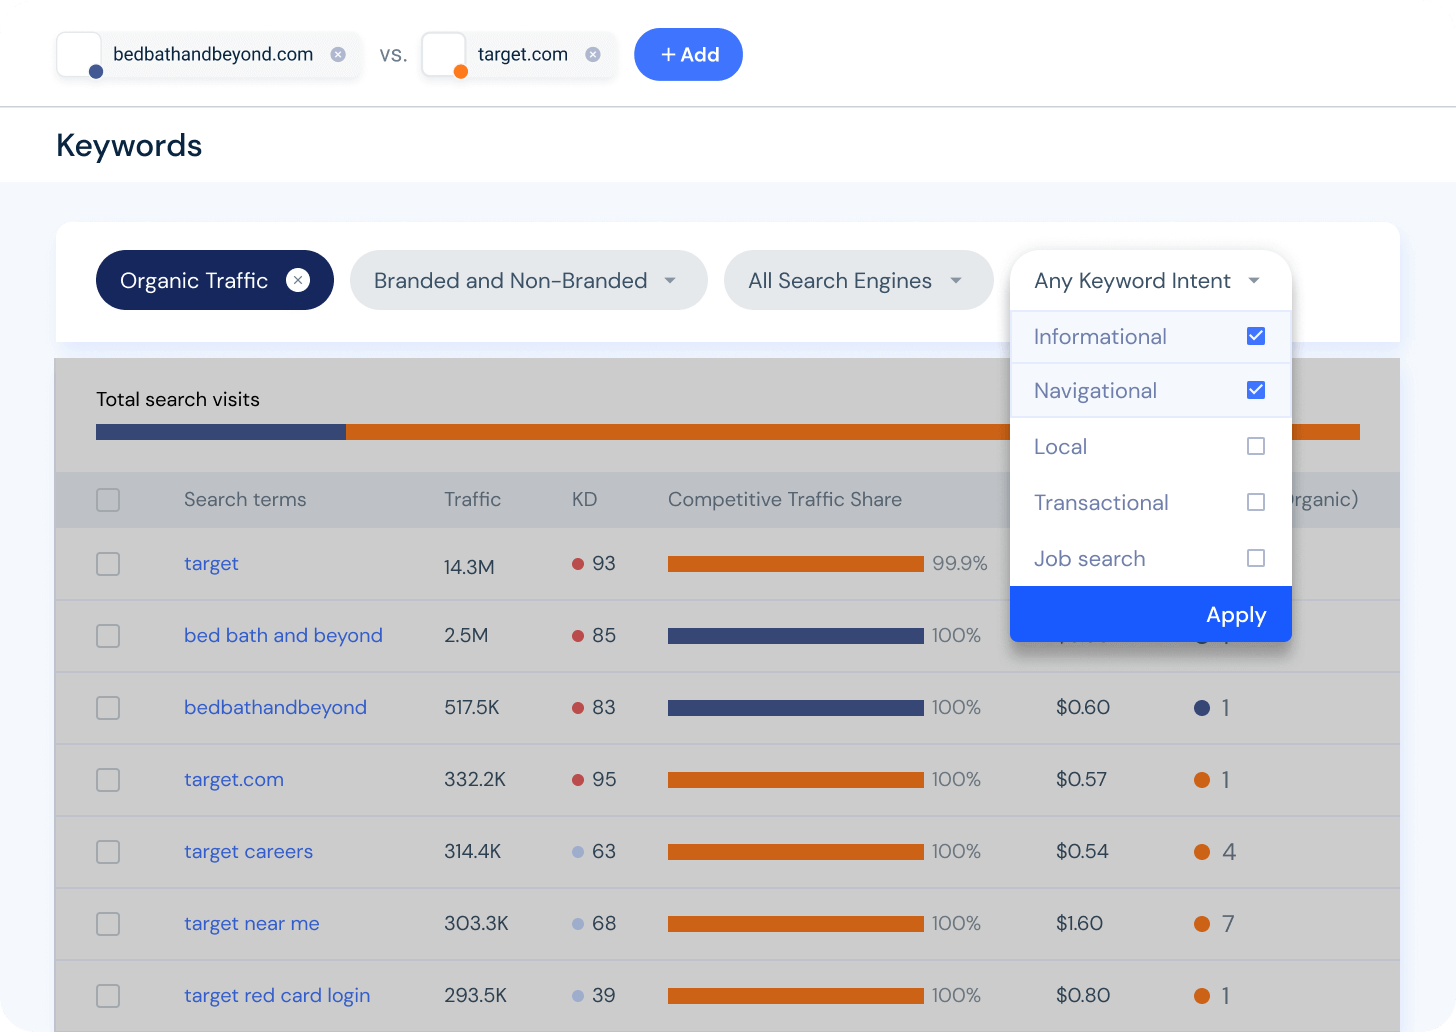Viewport: 1456px width, 1032px height.
Task: Open the Branded and Non-Branded dropdown
Action: pos(528,280)
